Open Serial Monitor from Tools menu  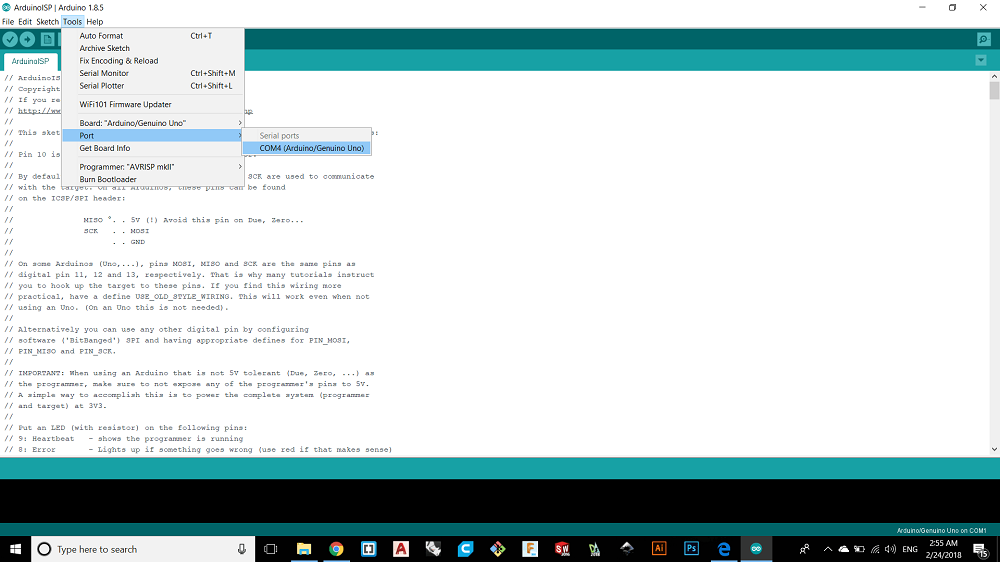(x=152, y=73)
